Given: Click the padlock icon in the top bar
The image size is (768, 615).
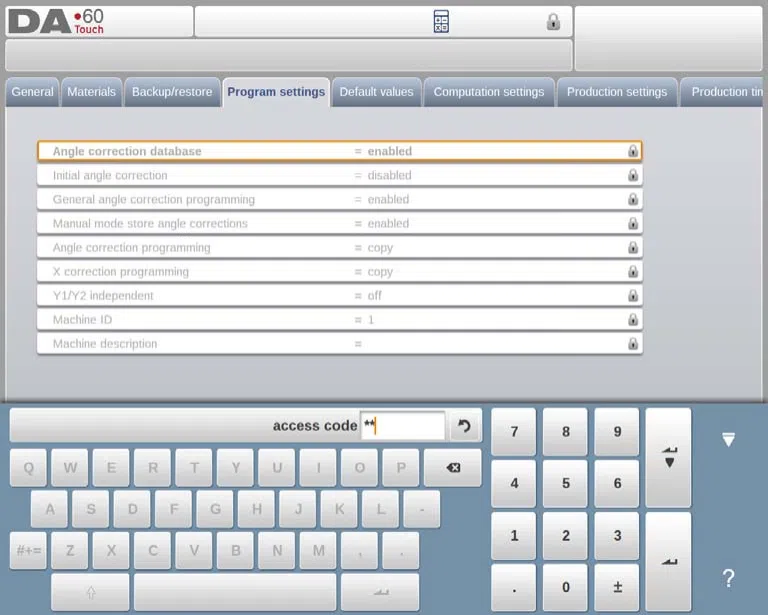Looking at the screenshot, I should 553,22.
